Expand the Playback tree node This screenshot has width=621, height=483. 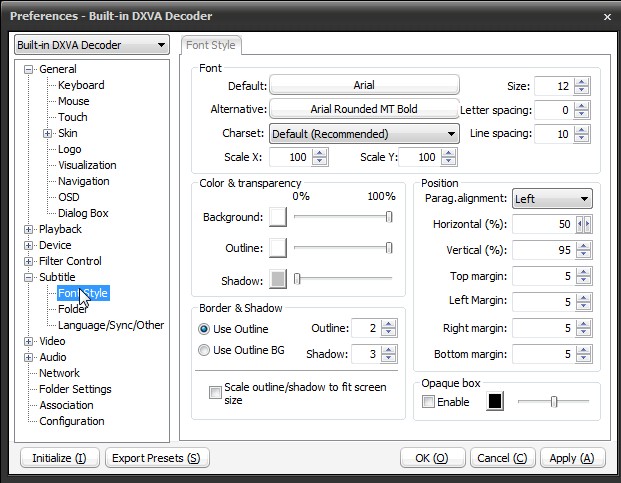28,229
